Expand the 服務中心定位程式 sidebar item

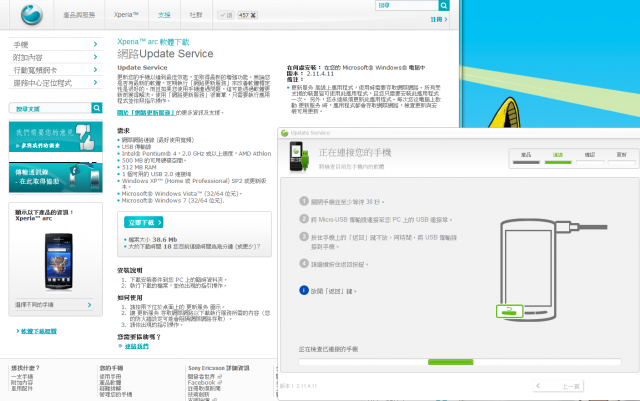(56, 82)
